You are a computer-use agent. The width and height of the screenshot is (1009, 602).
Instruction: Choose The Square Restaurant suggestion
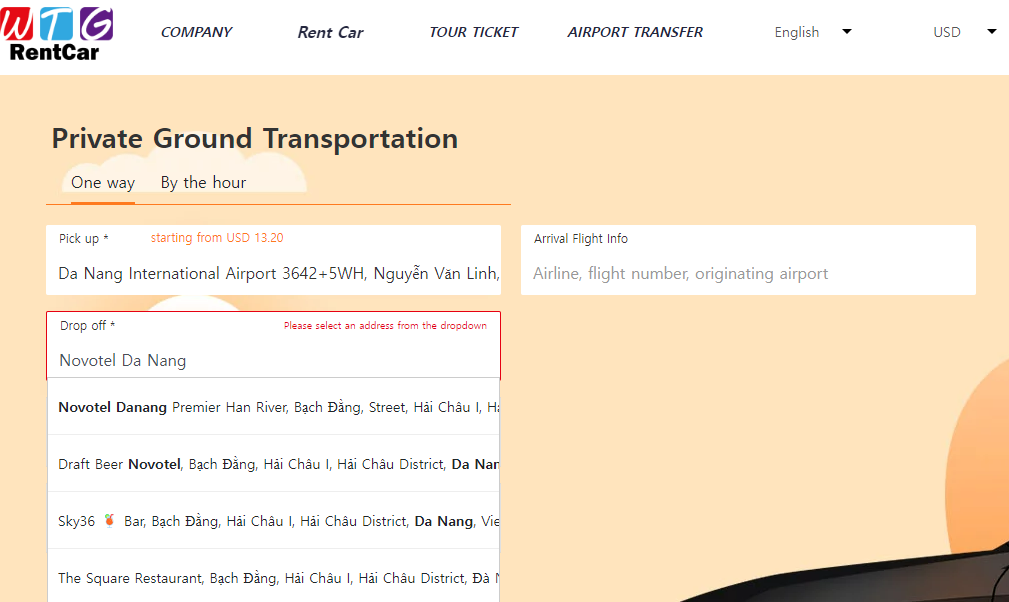(x=273, y=578)
